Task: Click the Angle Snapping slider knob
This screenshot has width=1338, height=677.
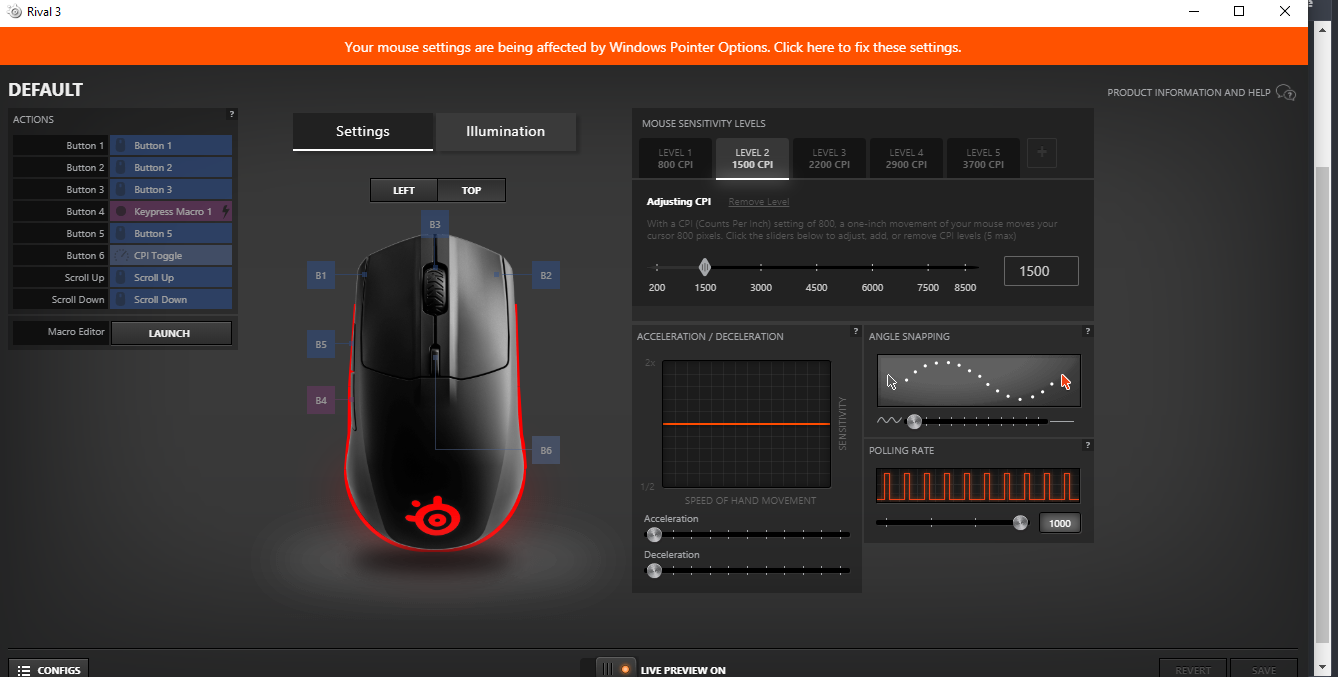Action: [913, 421]
